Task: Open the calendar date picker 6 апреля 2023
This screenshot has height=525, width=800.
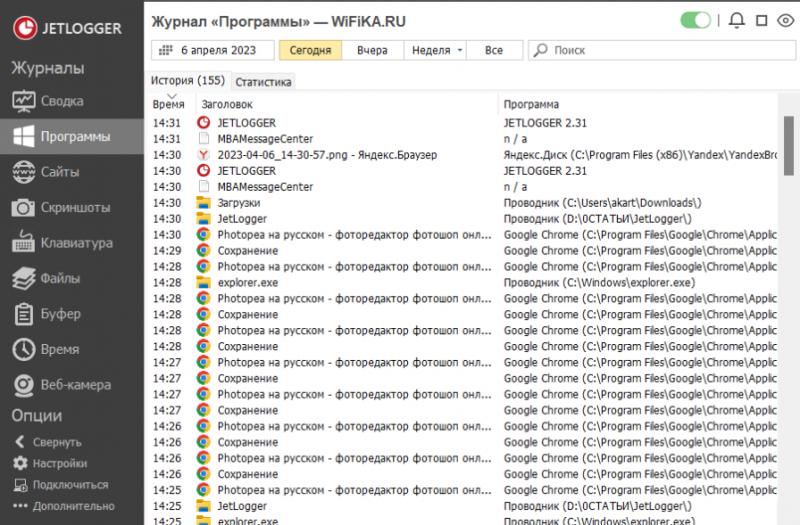Action: click(x=213, y=50)
